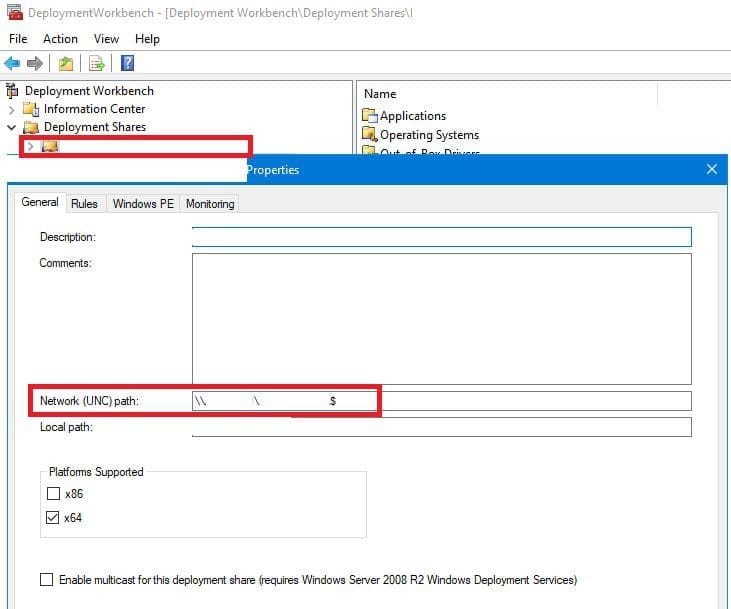Expand the unnamed deployment share node
Image resolution: width=731 pixels, height=609 pixels.
30,146
